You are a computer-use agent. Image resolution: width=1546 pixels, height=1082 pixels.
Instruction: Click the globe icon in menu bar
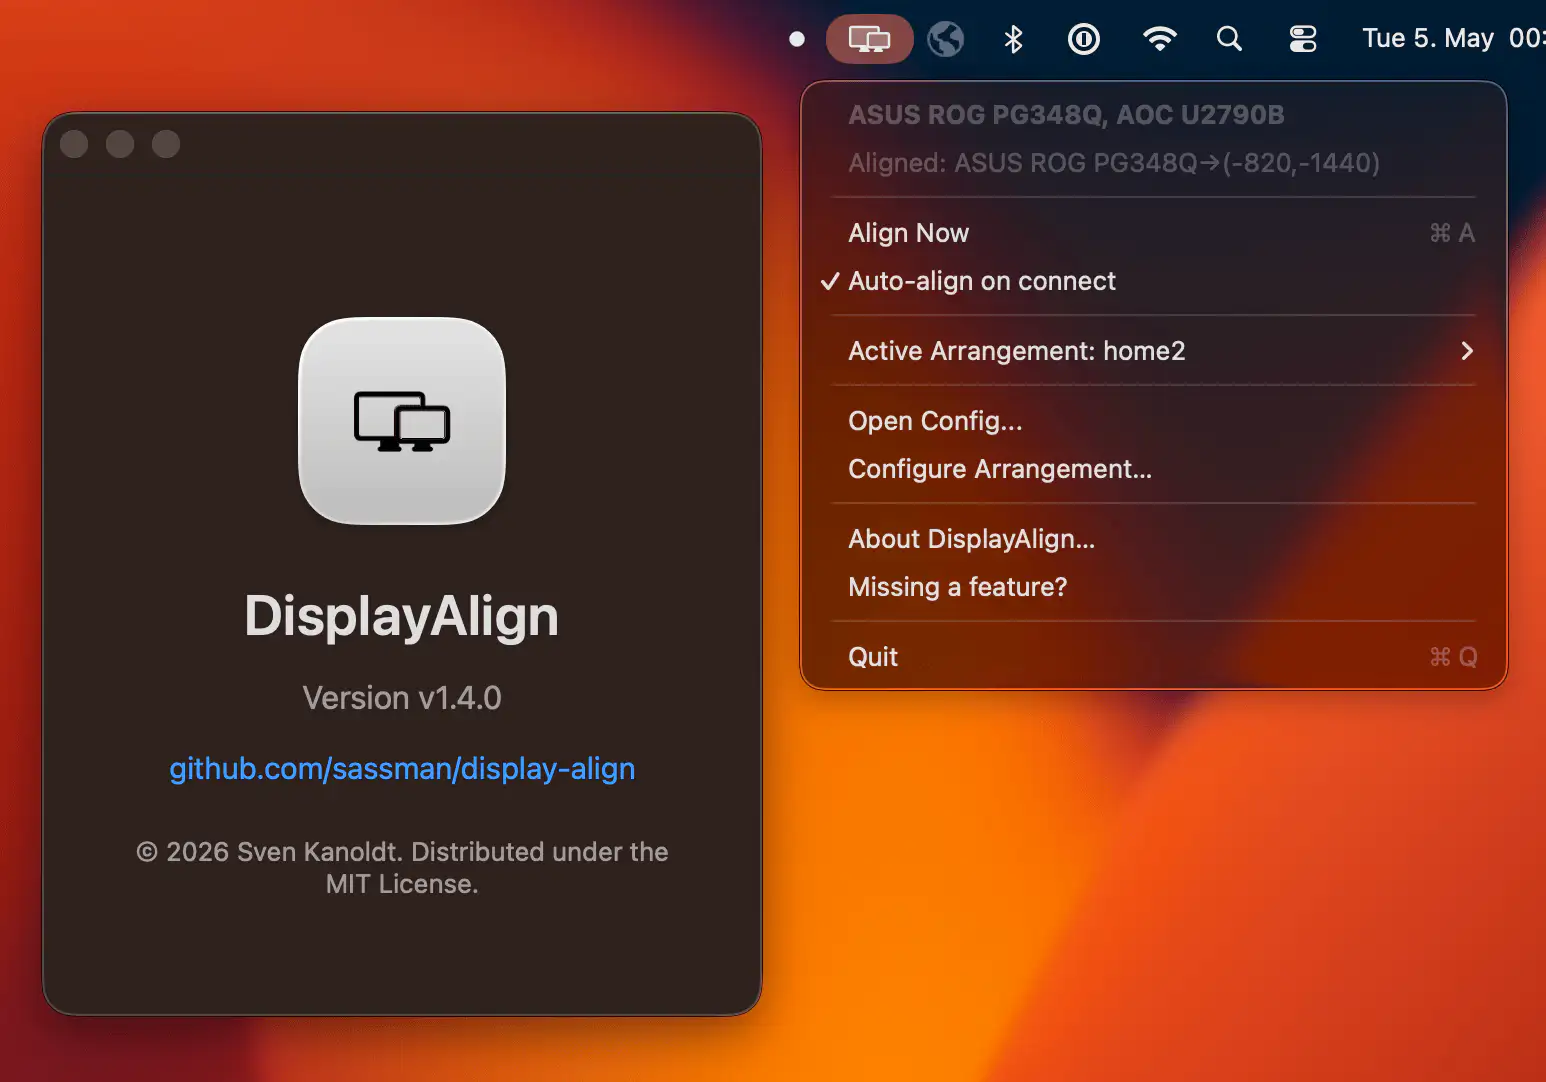pos(945,39)
